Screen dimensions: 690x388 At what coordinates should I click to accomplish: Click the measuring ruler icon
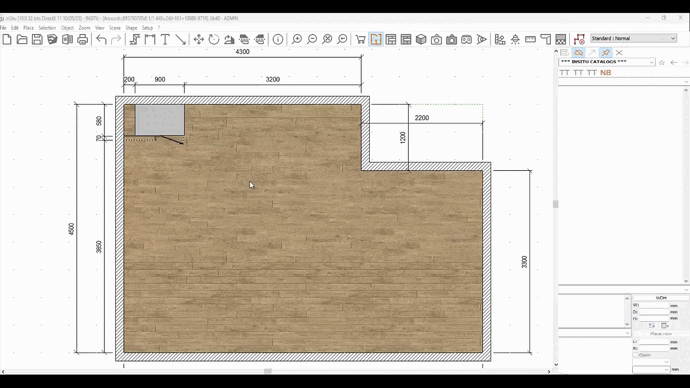(x=530, y=40)
